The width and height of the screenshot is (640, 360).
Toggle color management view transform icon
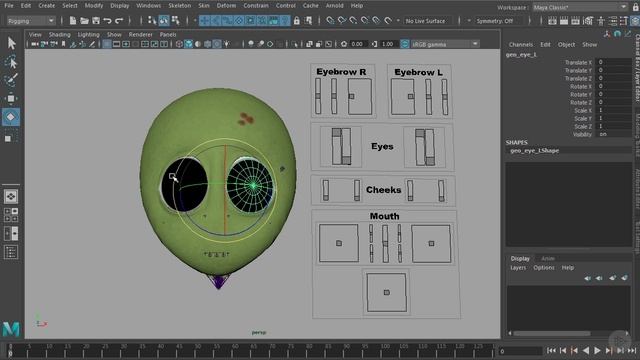[x=404, y=44]
